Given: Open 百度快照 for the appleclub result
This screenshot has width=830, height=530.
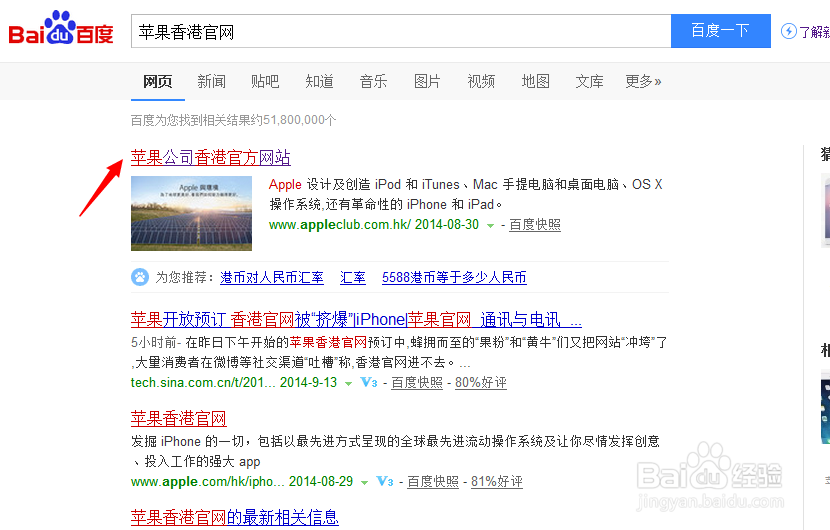Looking at the screenshot, I should point(535,224).
